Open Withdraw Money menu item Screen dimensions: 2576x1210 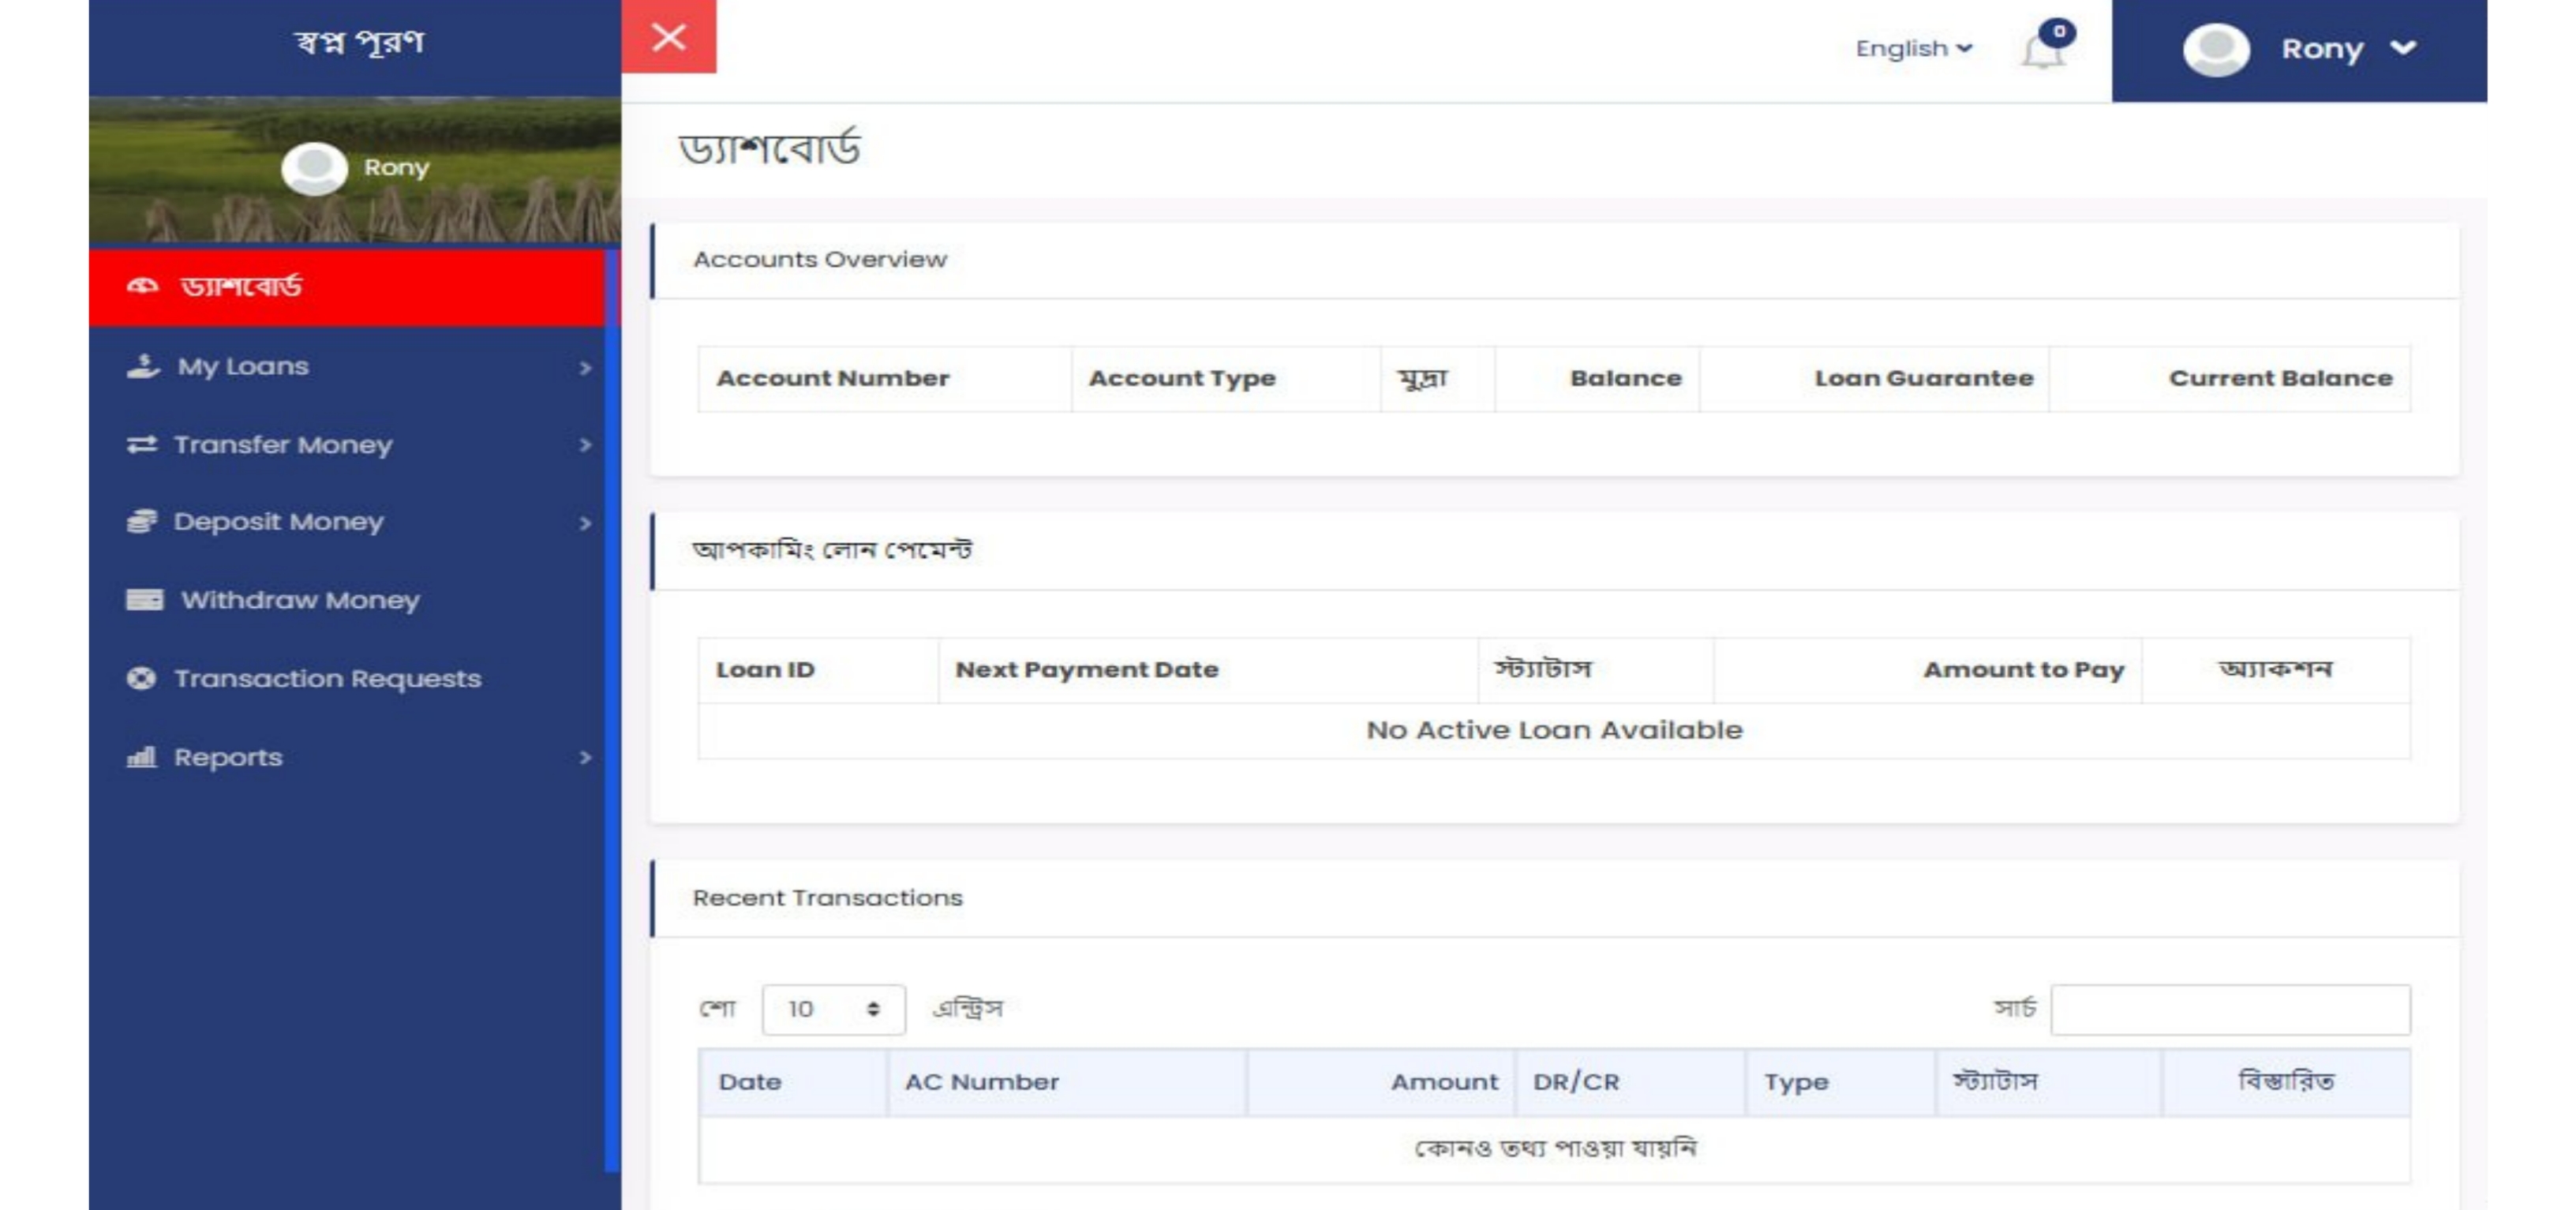(300, 600)
